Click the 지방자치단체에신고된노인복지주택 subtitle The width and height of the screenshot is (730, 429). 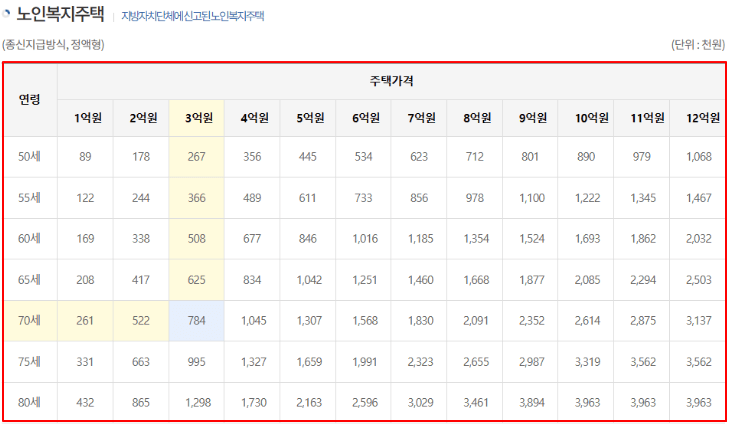click(x=193, y=16)
